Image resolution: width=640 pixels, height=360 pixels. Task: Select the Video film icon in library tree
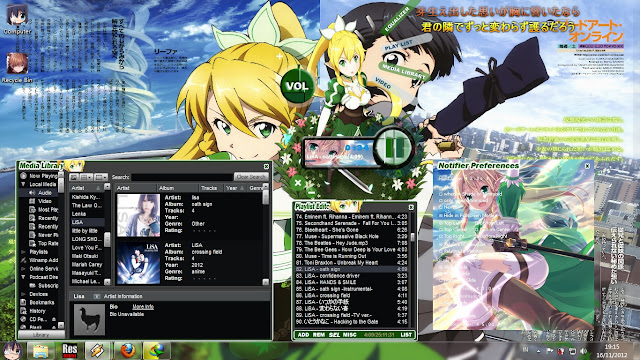point(32,201)
